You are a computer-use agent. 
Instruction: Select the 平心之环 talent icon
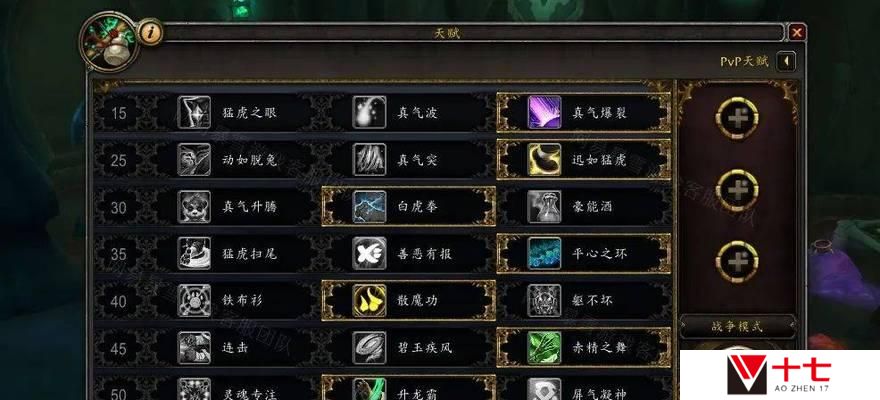point(544,254)
